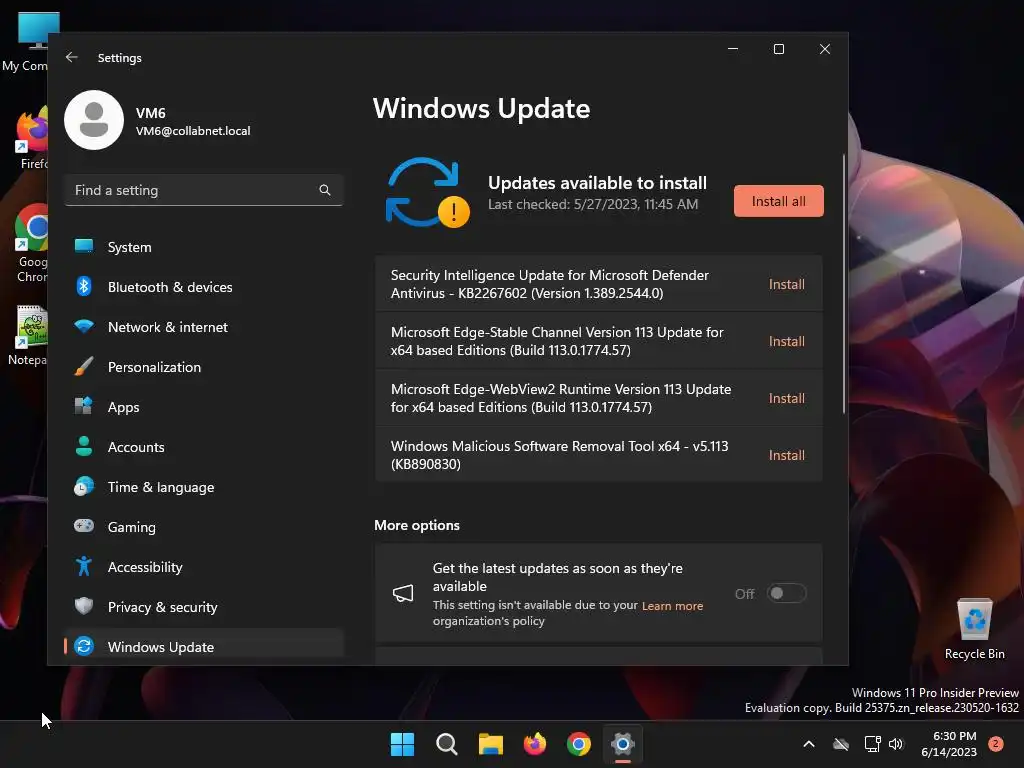This screenshot has height=768, width=1024.
Task: Launch Chrome from the taskbar
Action: click(579, 744)
